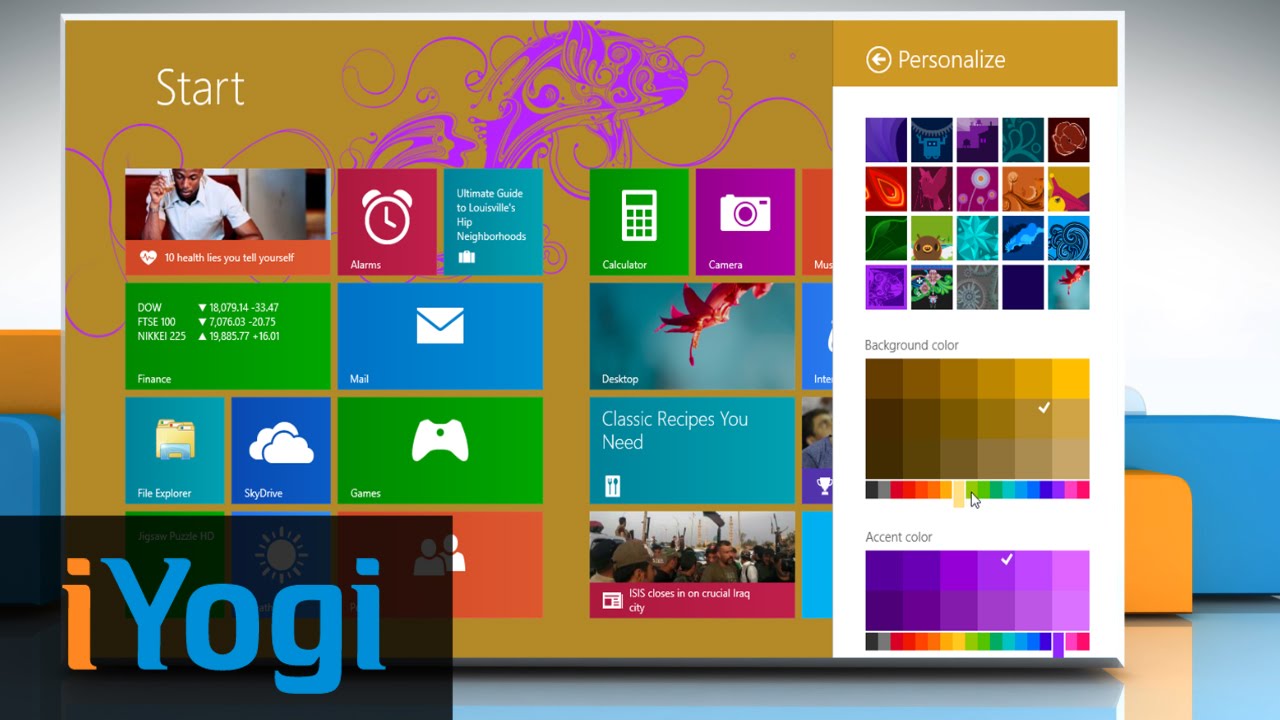
Task: Select the blue spiral waves thumbnail
Action: tap(1069, 238)
